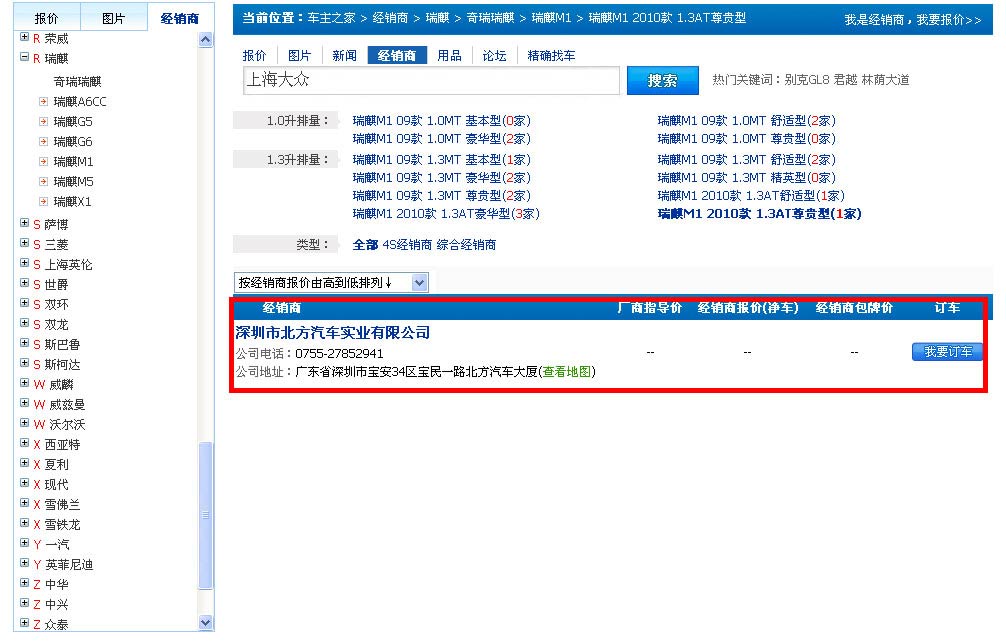Viewport: 1006px width, 643px height.
Task: Click the 奇瑞瑞麒 breadcrumb link
Action: (490, 18)
